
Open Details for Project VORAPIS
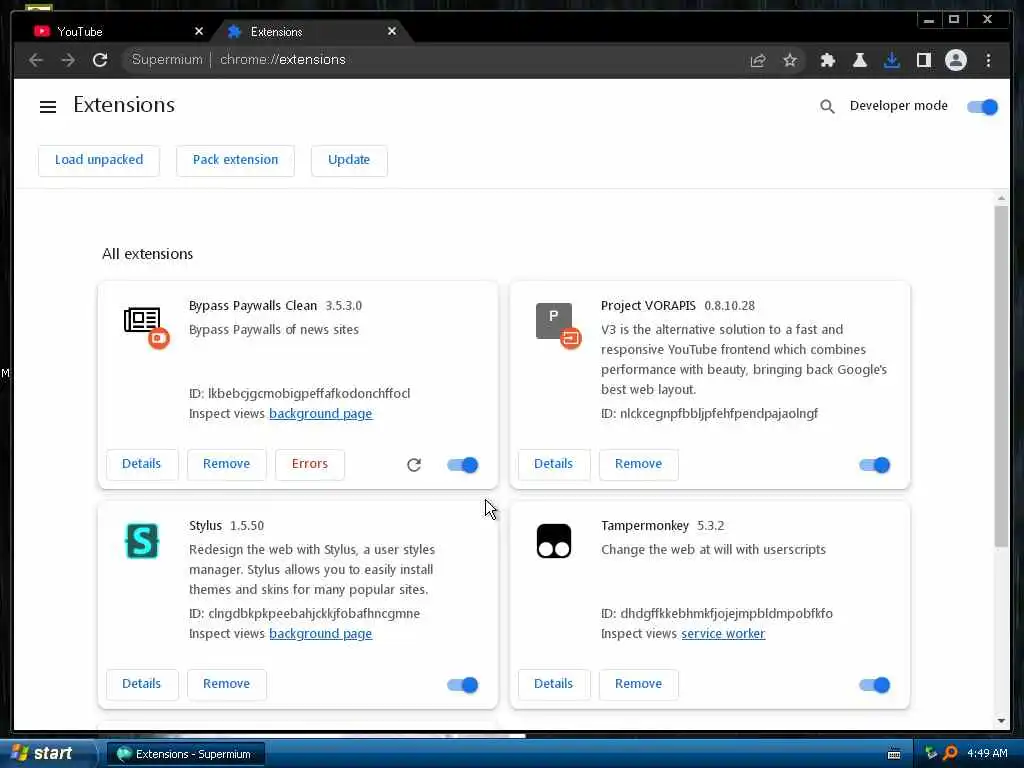554,464
